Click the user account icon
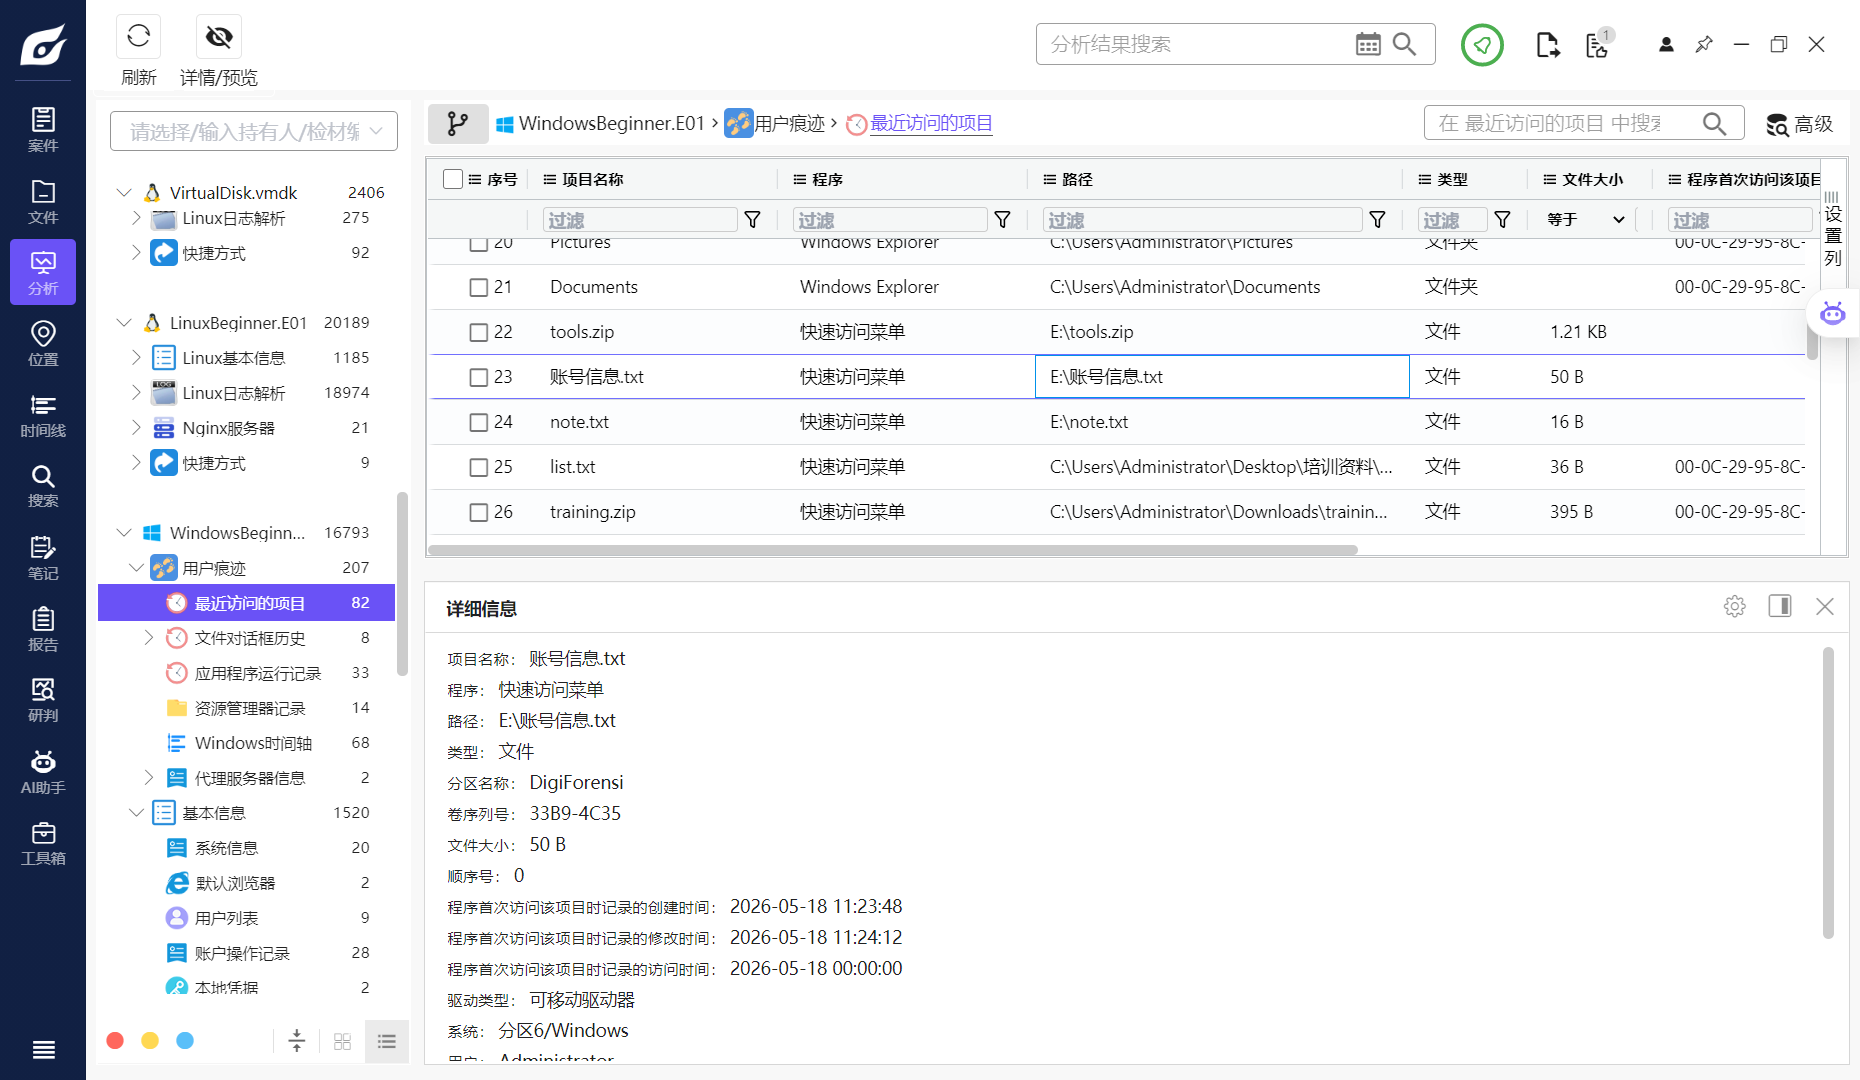This screenshot has width=1860, height=1080. [x=1666, y=44]
